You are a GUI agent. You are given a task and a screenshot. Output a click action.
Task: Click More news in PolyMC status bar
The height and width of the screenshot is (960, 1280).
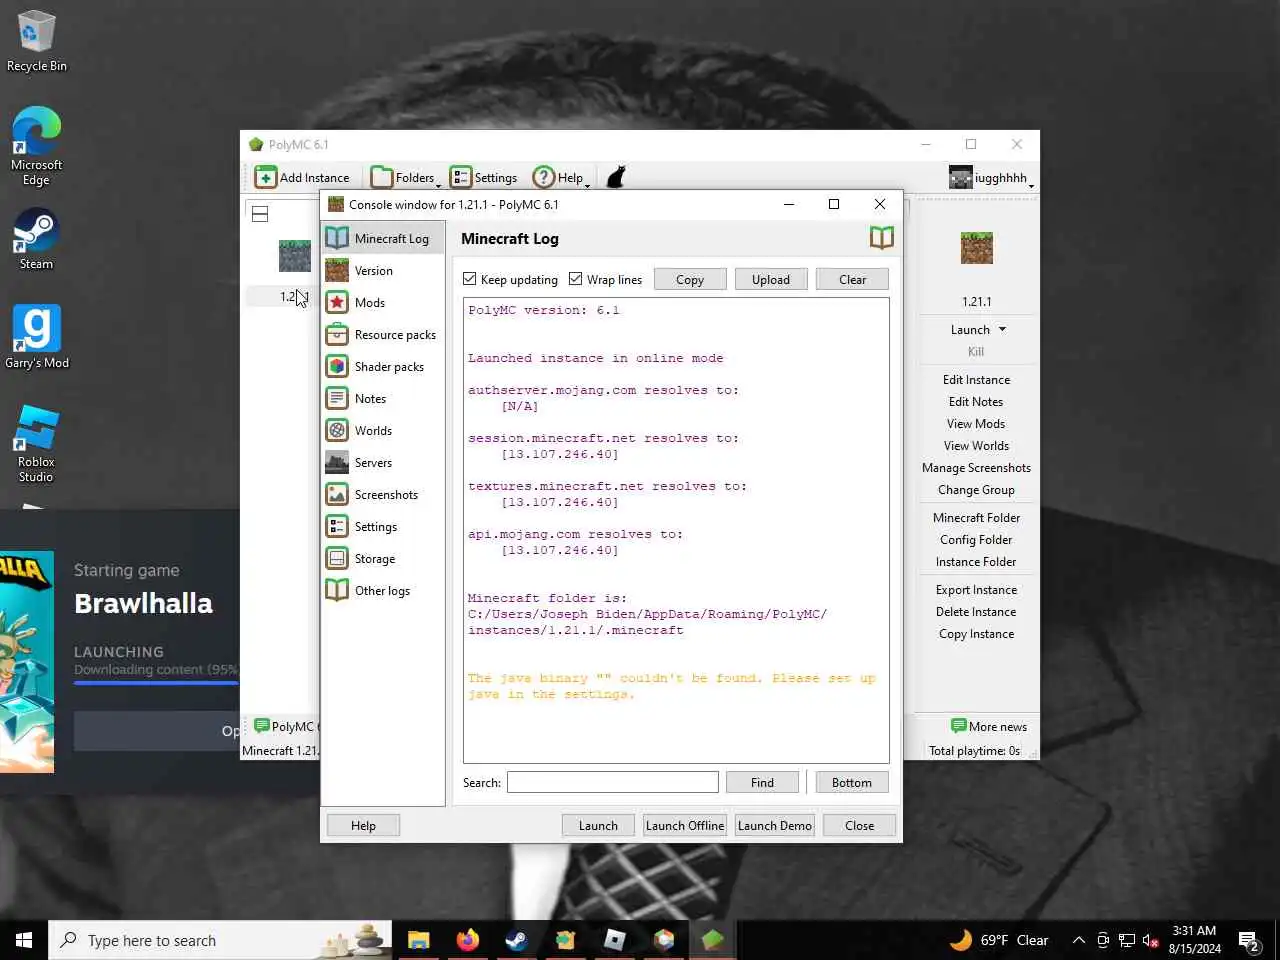point(989,726)
